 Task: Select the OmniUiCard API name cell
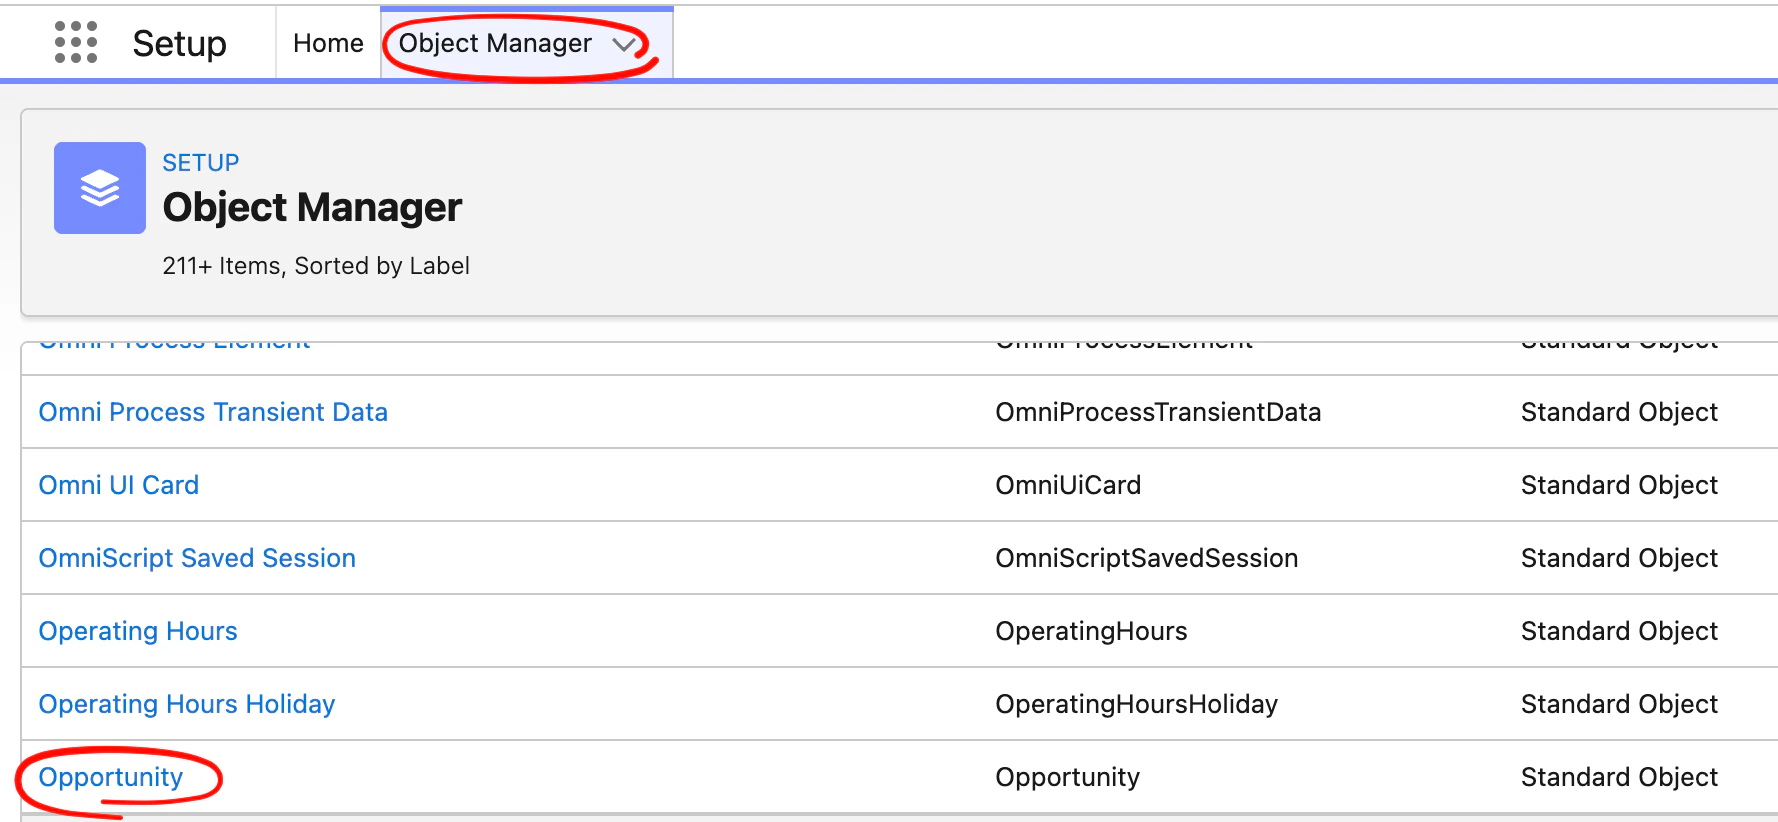tap(1068, 485)
